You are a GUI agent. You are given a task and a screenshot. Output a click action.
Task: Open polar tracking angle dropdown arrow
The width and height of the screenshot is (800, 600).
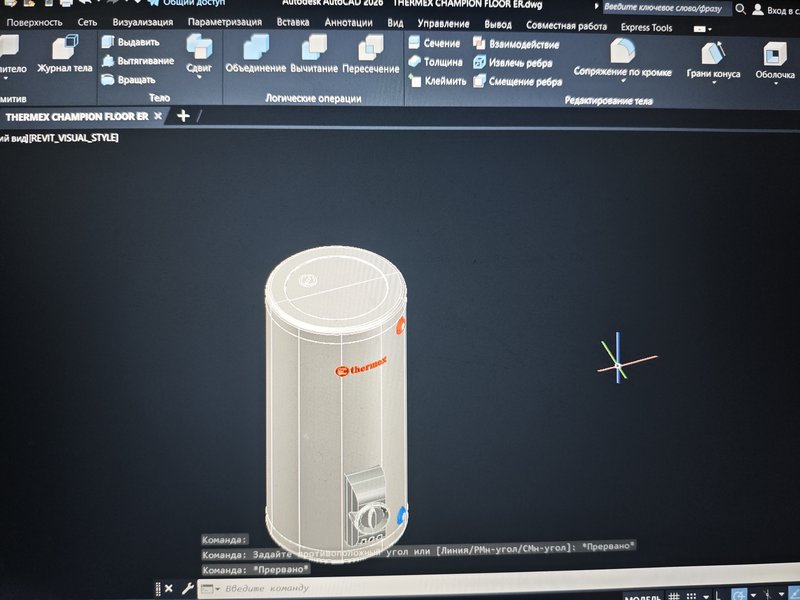[x=753, y=596]
